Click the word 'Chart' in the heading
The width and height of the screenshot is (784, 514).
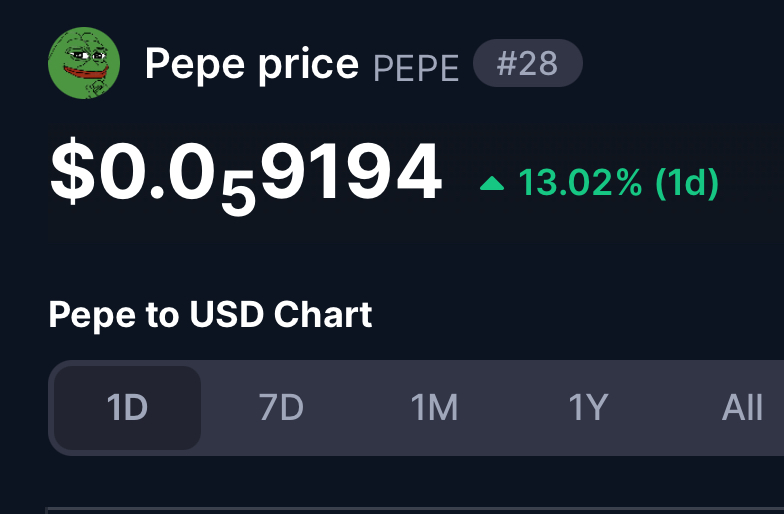coord(323,314)
